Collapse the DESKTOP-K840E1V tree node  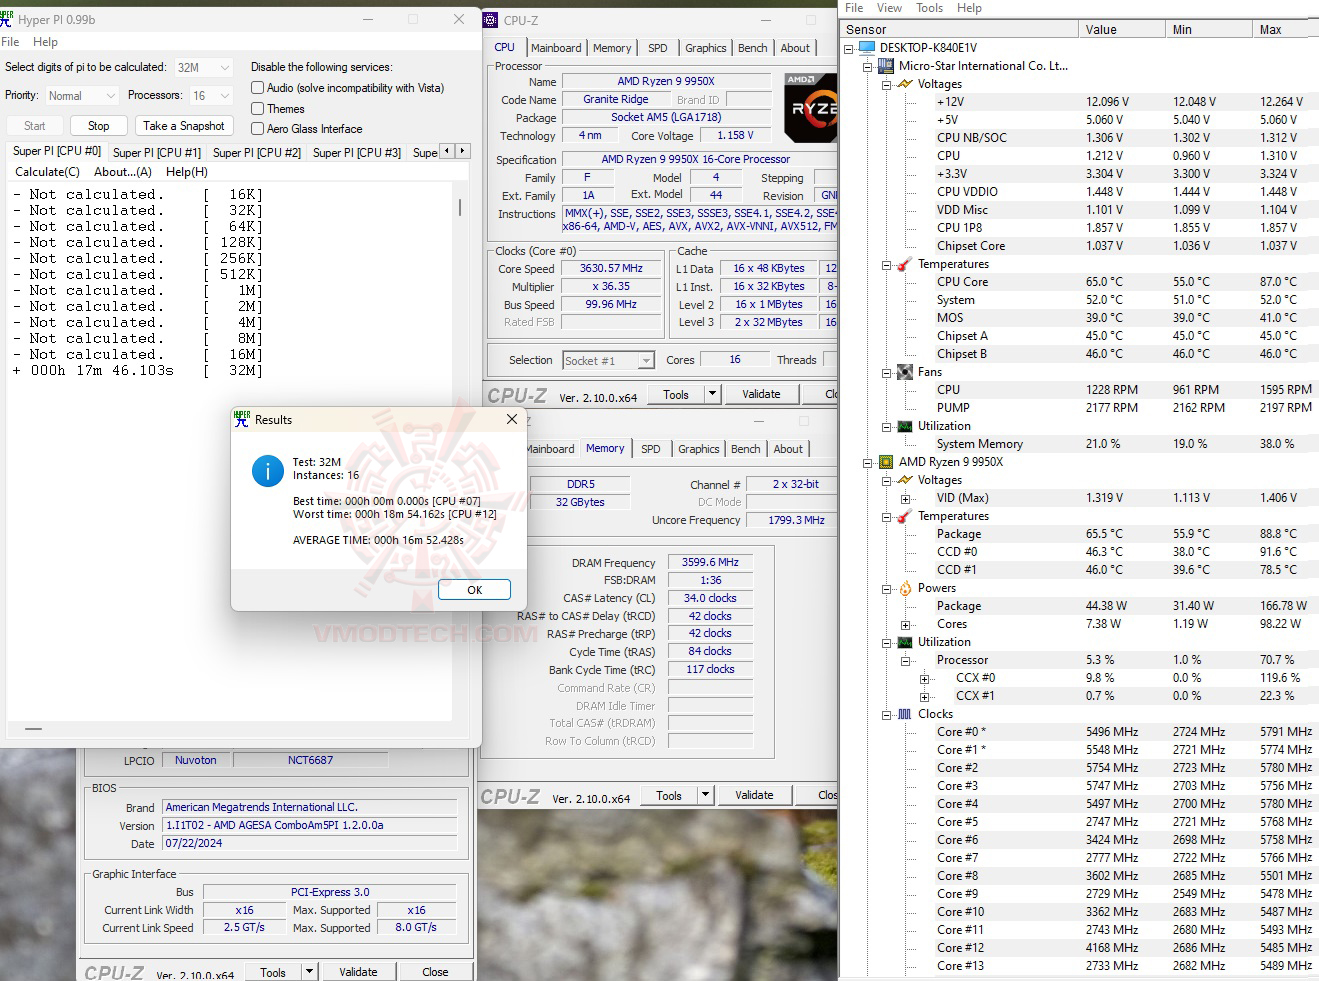coord(848,48)
